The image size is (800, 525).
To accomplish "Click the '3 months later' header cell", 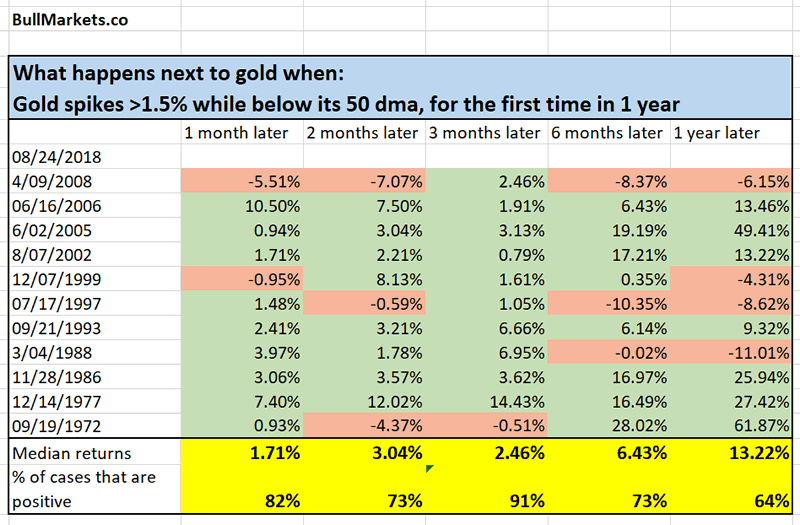I will point(485,133).
